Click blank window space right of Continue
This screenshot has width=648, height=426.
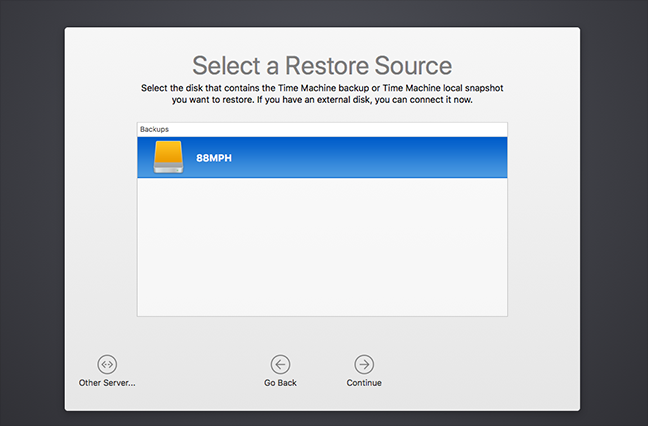click(x=480, y=368)
